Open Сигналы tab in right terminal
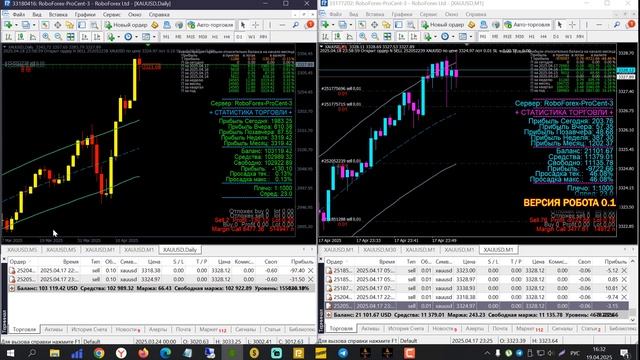The height and width of the screenshot is (360, 640). [562, 329]
